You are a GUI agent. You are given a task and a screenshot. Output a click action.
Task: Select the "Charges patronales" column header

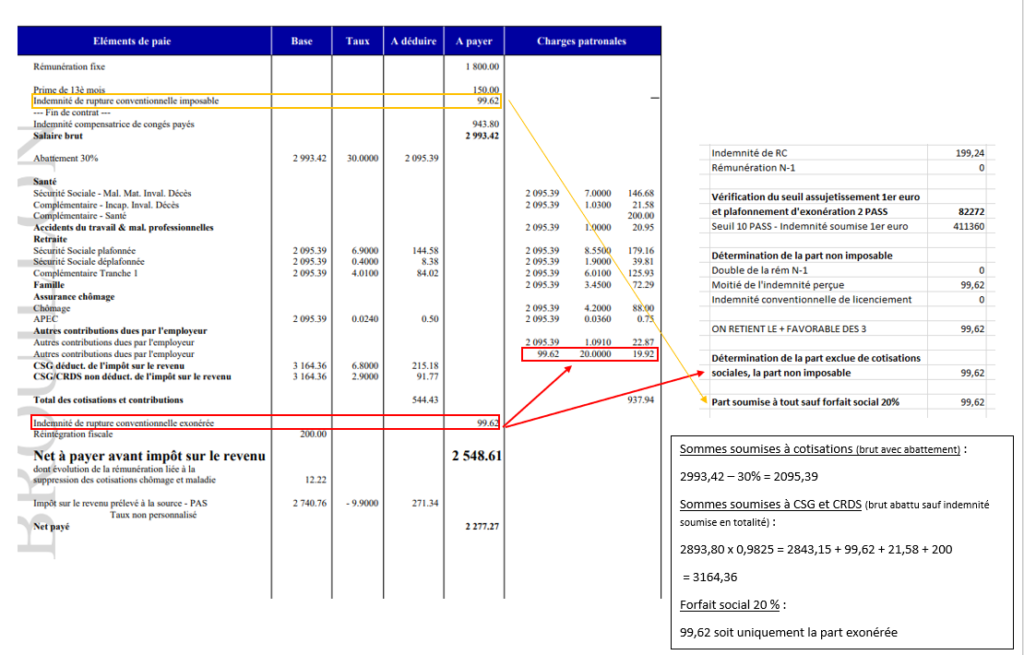tap(583, 40)
